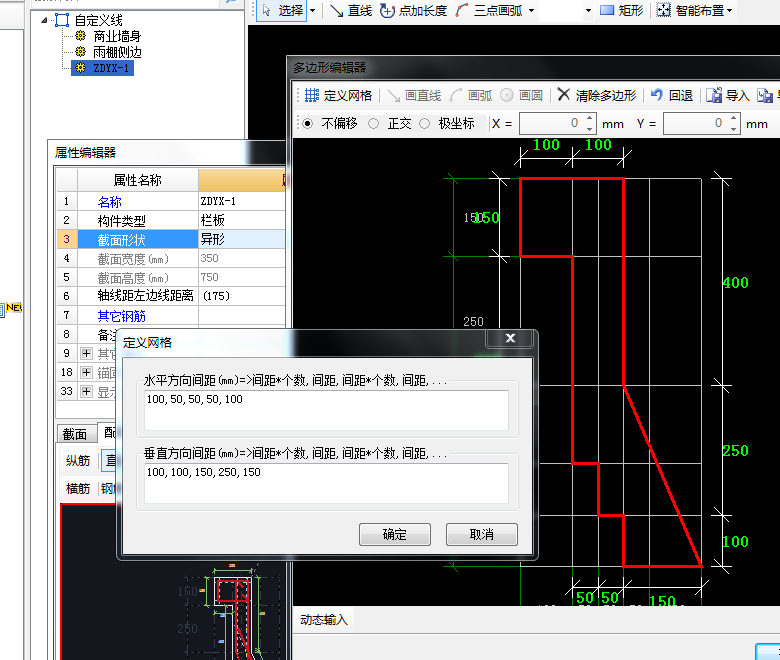Click the 垂直方向间距 input box

click(x=326, y=483)
